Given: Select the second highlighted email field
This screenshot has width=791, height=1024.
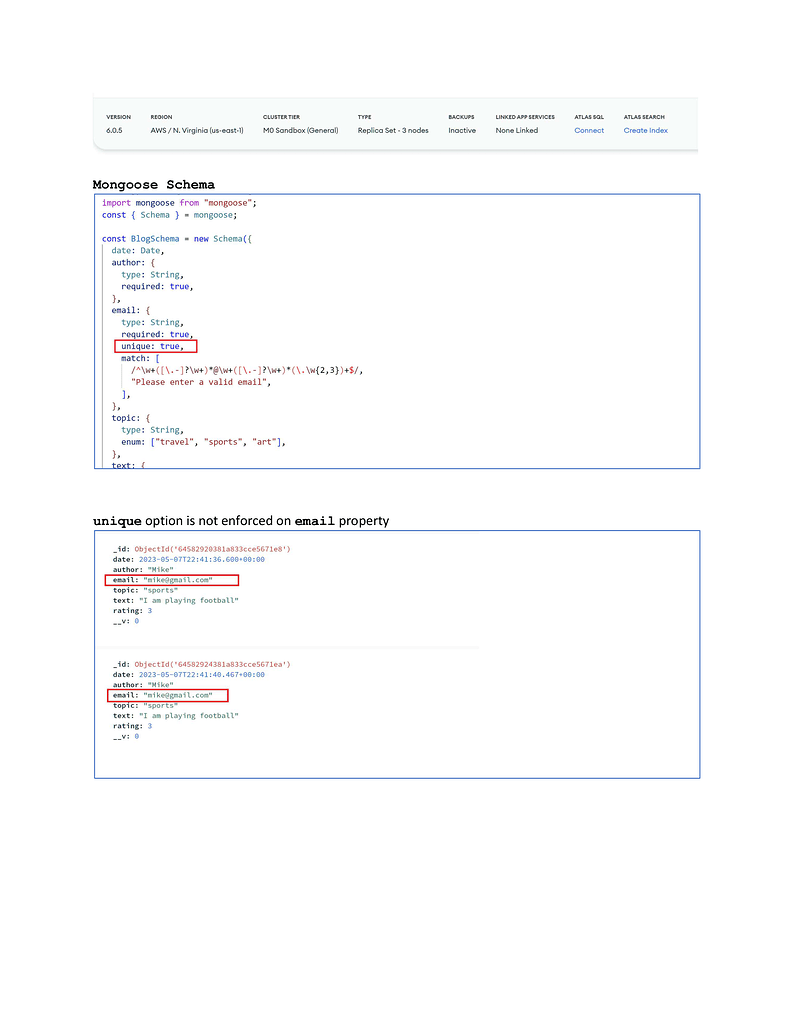Looking at the screenshot, I should (x=167, y=695).
